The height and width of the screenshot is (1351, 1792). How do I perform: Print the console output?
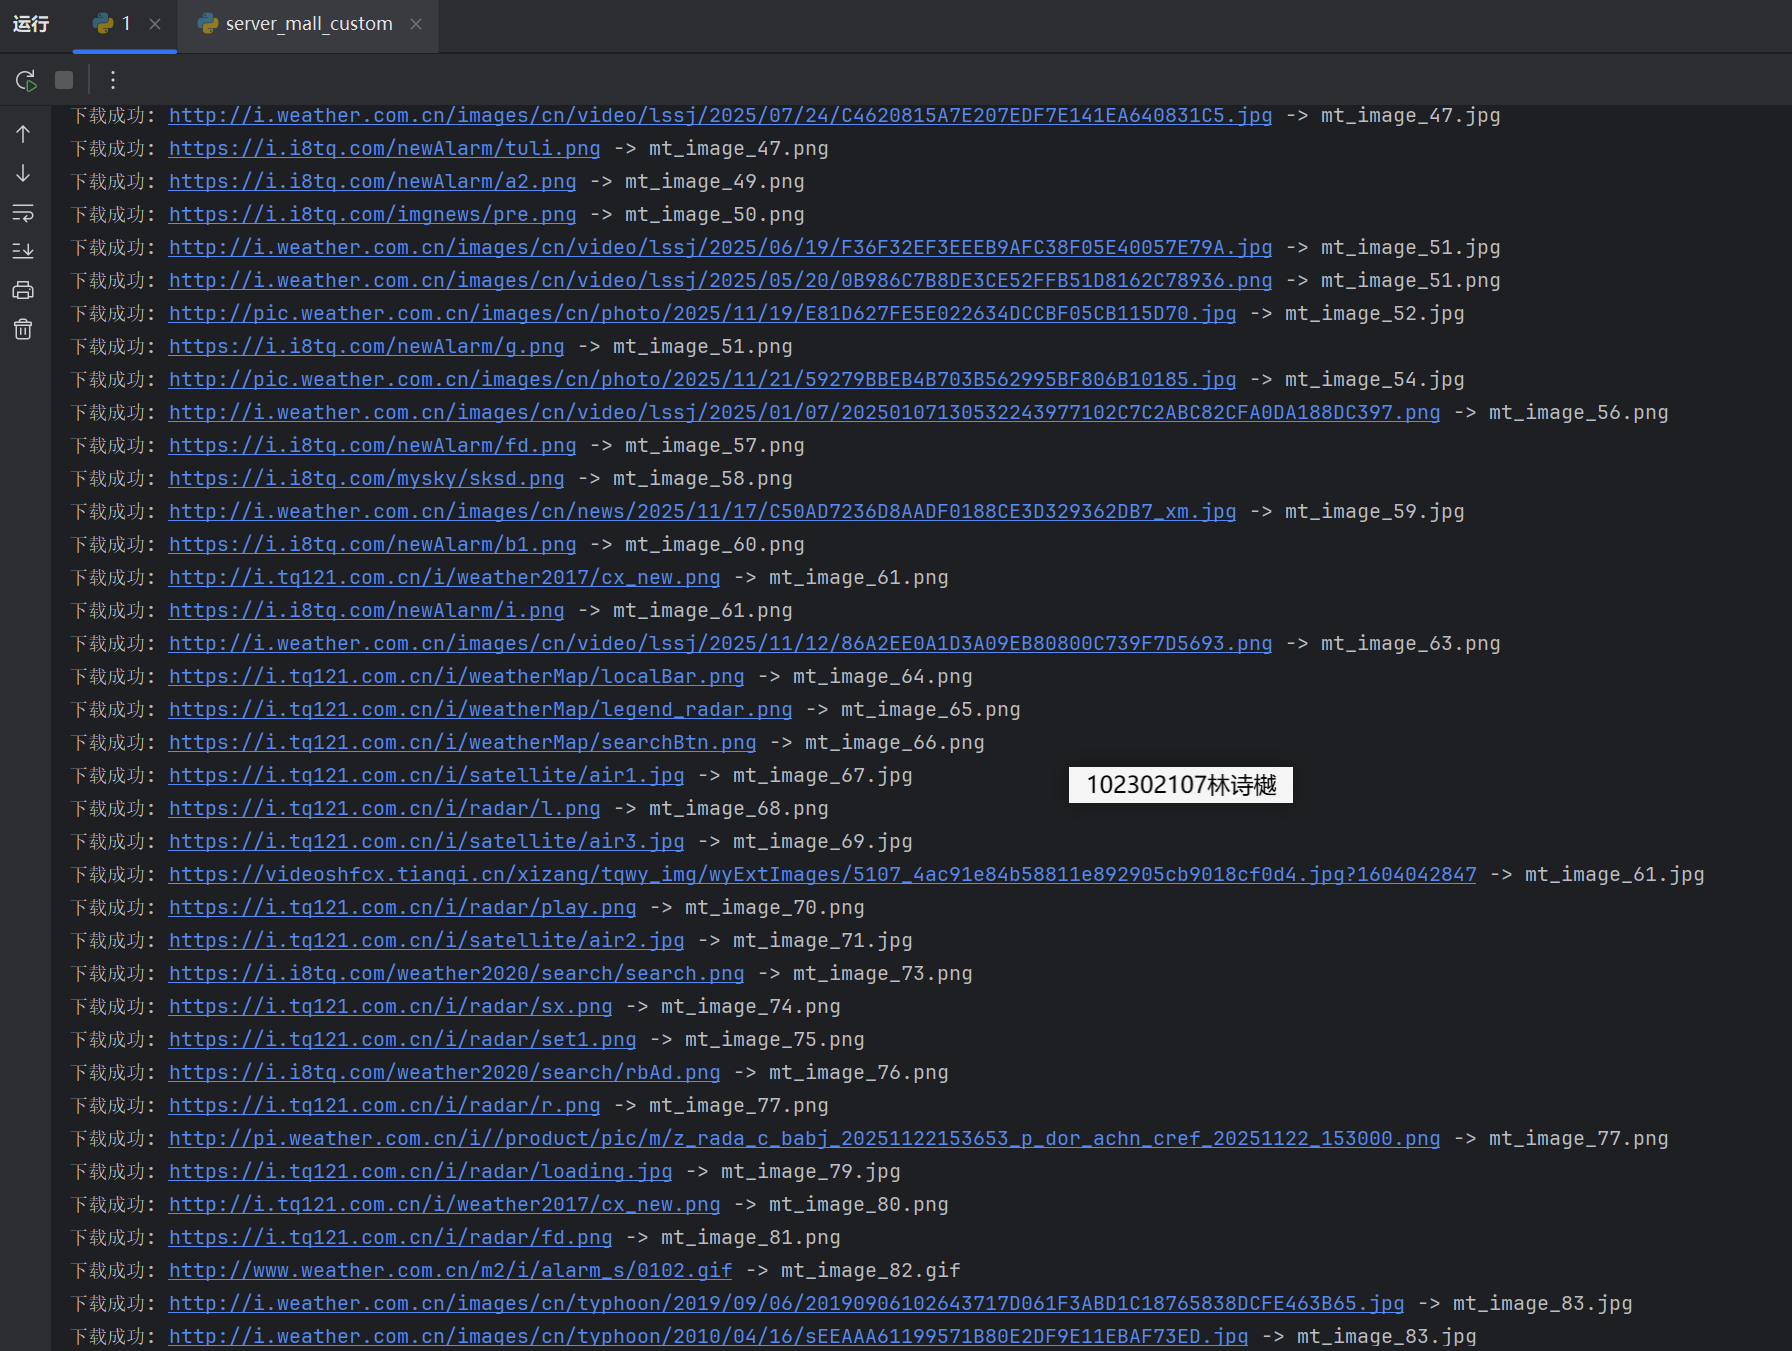click(23, 290)
